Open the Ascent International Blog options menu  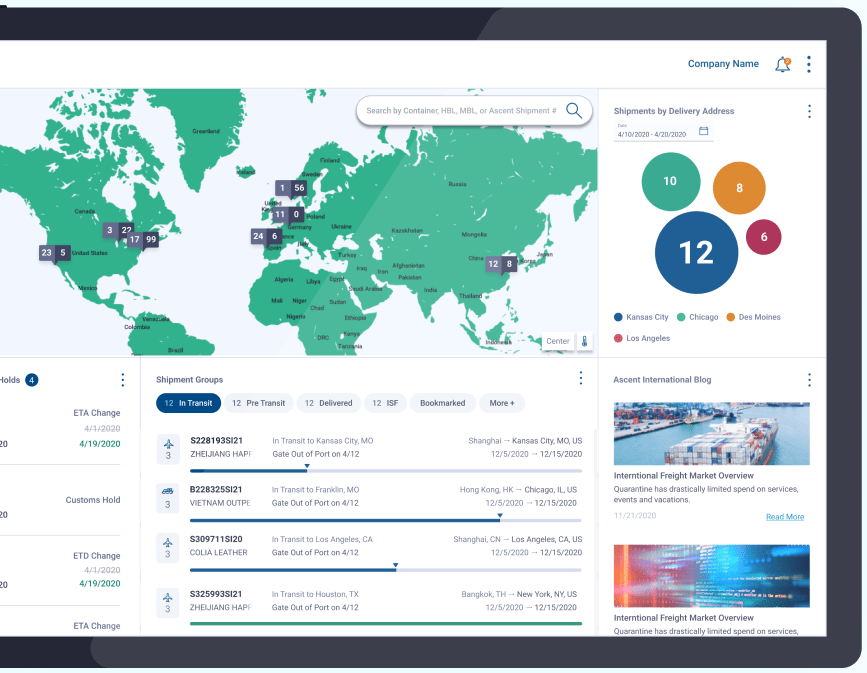coord(809,380)
